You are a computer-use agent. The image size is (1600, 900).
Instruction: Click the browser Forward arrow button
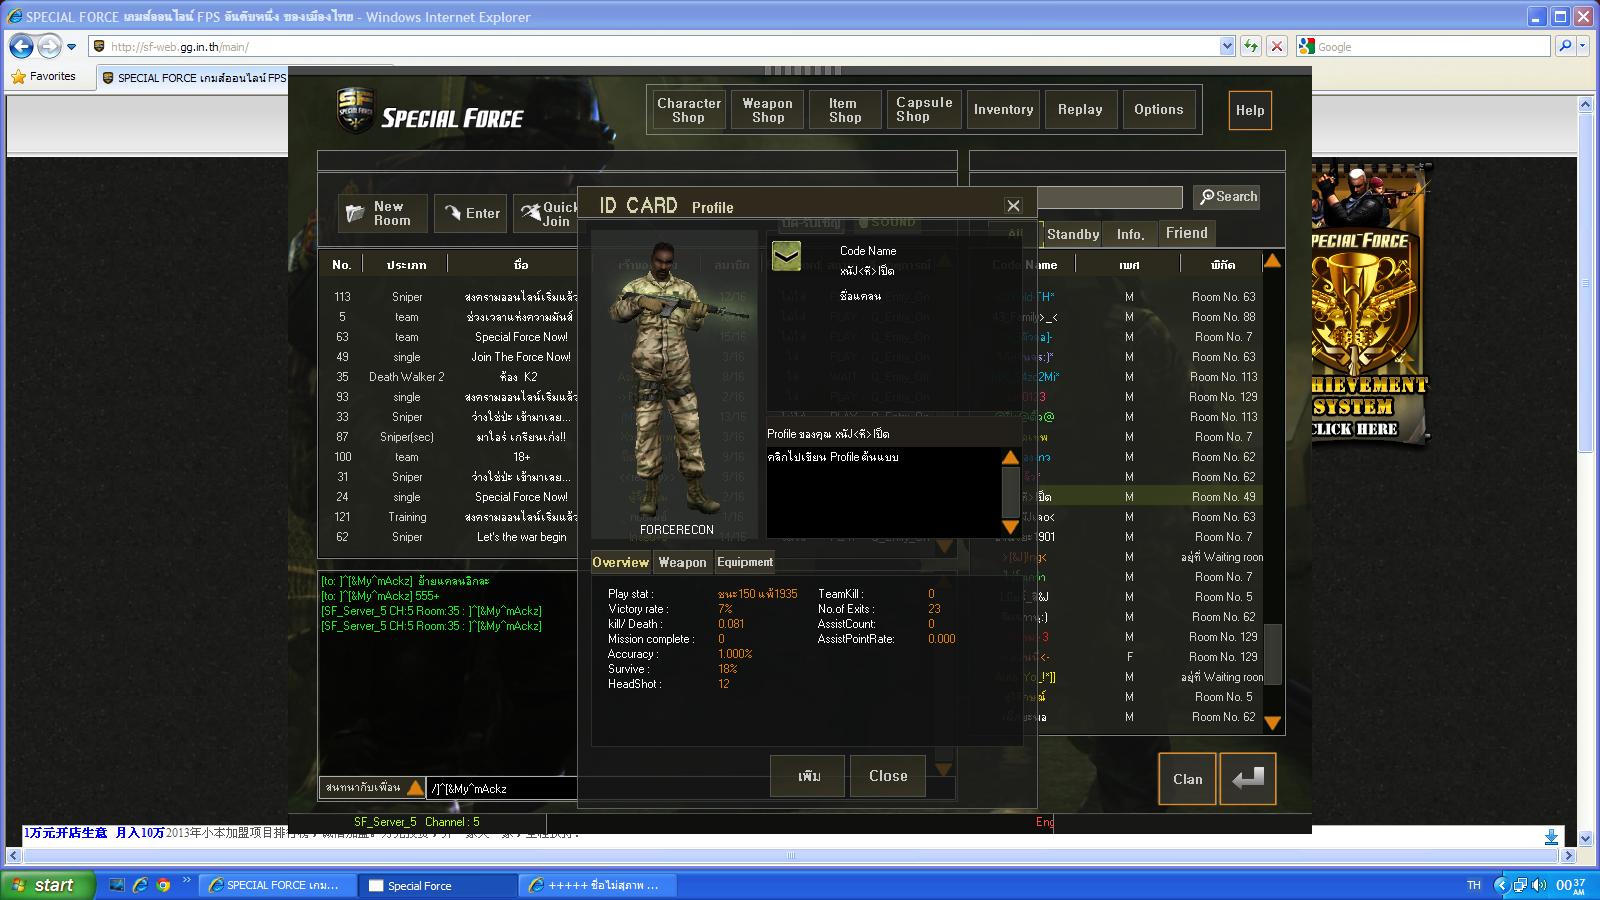[48, 46]
